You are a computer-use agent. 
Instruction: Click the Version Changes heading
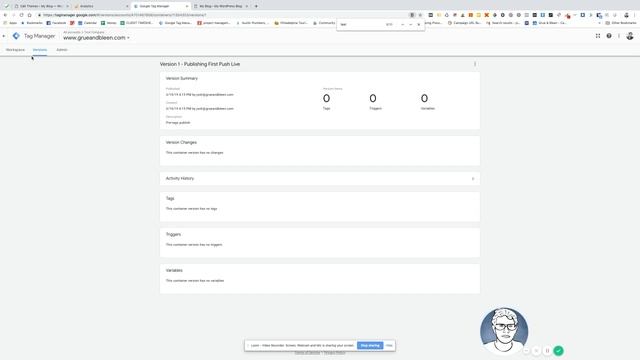181,142
